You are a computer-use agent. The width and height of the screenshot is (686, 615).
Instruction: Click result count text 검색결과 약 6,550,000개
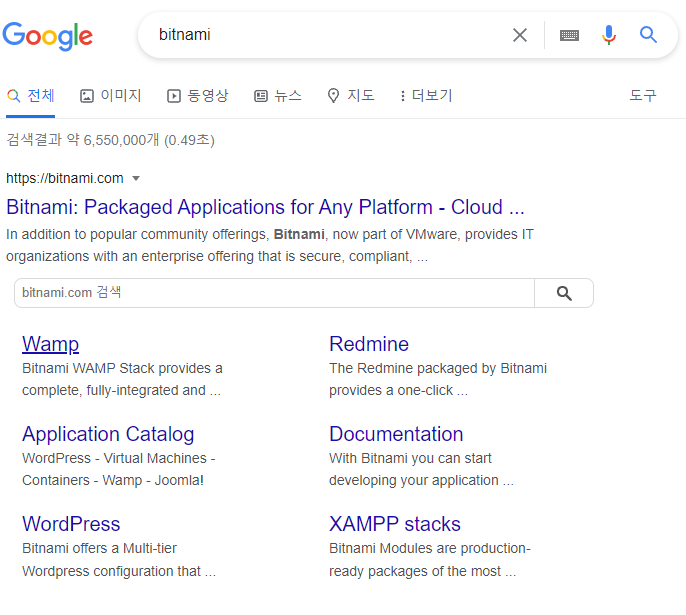coord(83,140)
